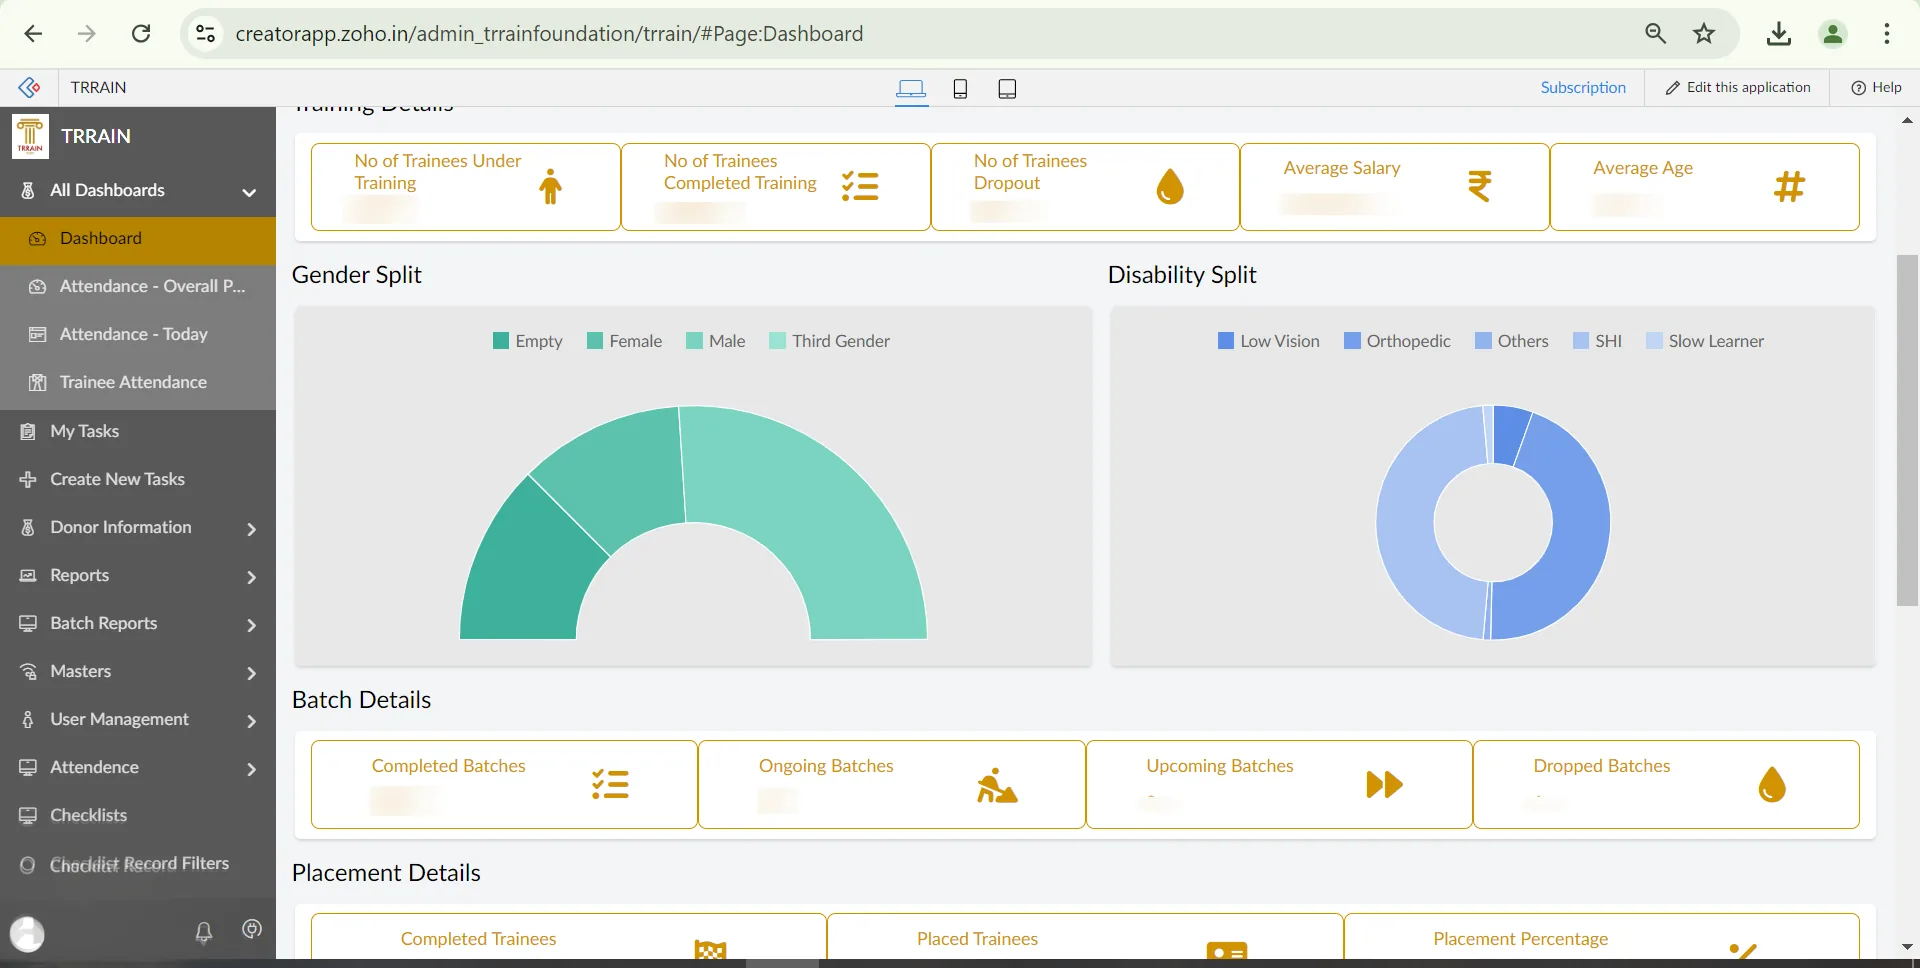This screenshot has width=1920, height=968.
Task: Bookmark this page with star icon
Action: coord(1704,34)
